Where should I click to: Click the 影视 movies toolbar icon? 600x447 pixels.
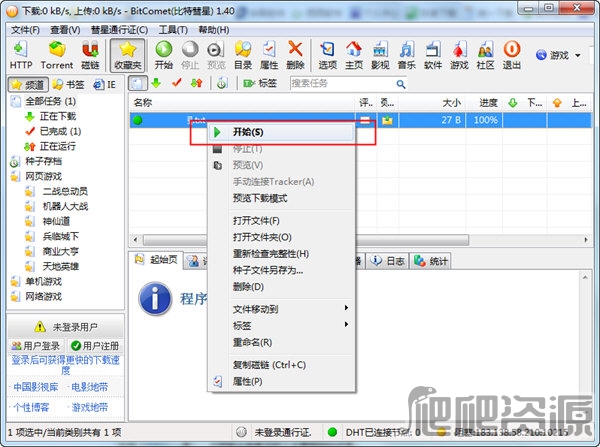coord(379,54)
